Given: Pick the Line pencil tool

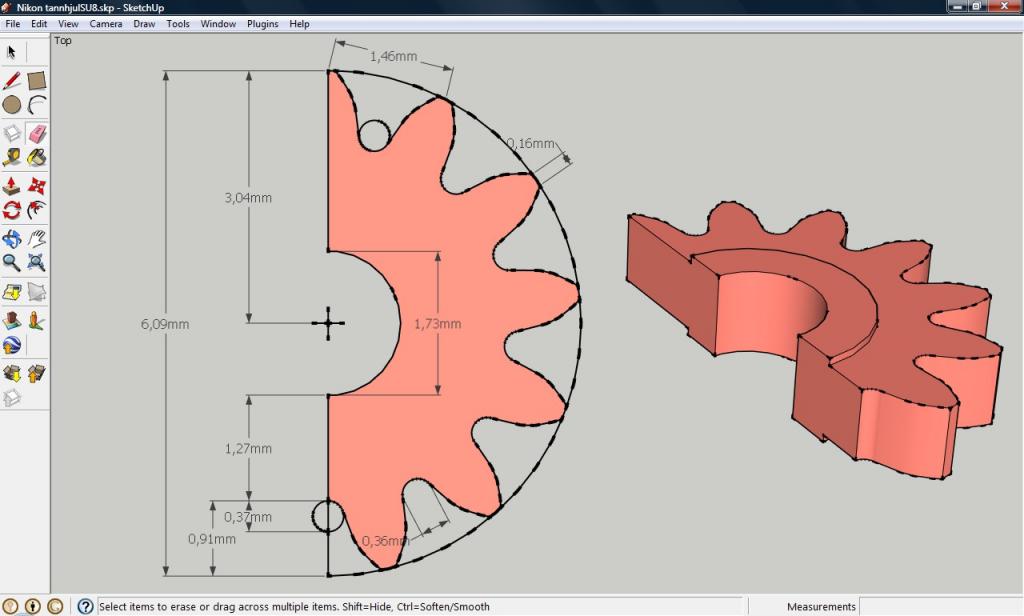Looking at the screenshot, I should pos(12,80).
